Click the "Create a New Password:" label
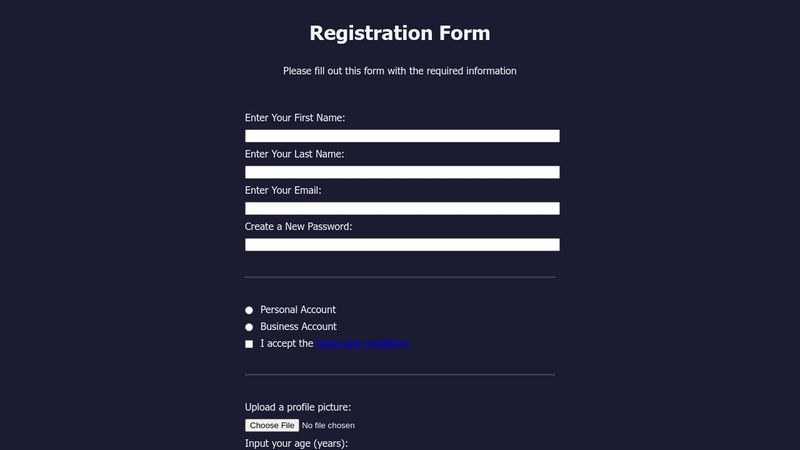 [298, 226]
